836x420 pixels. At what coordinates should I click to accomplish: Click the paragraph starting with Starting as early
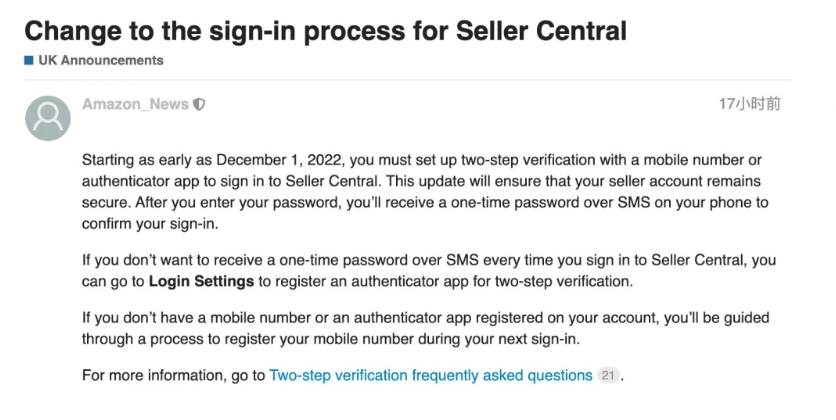425,191
